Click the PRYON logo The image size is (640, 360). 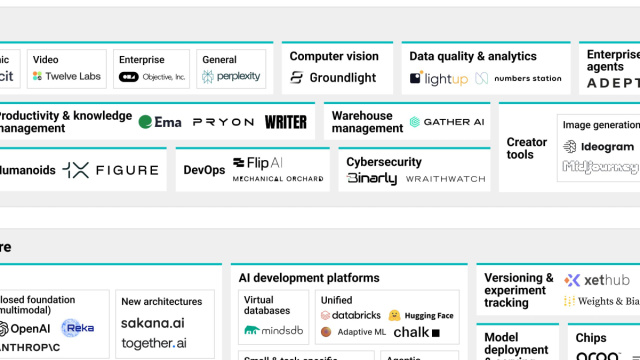point(224,122)
